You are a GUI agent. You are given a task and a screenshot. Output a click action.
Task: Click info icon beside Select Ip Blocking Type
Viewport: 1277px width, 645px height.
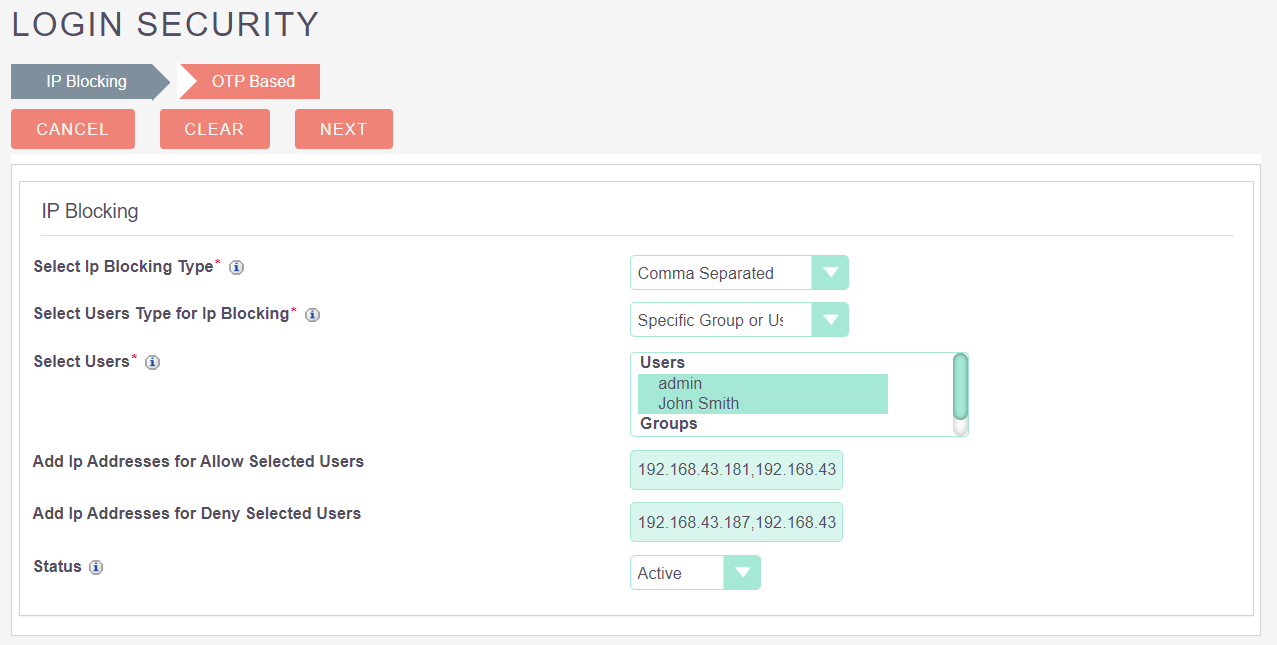click(236, 268)
